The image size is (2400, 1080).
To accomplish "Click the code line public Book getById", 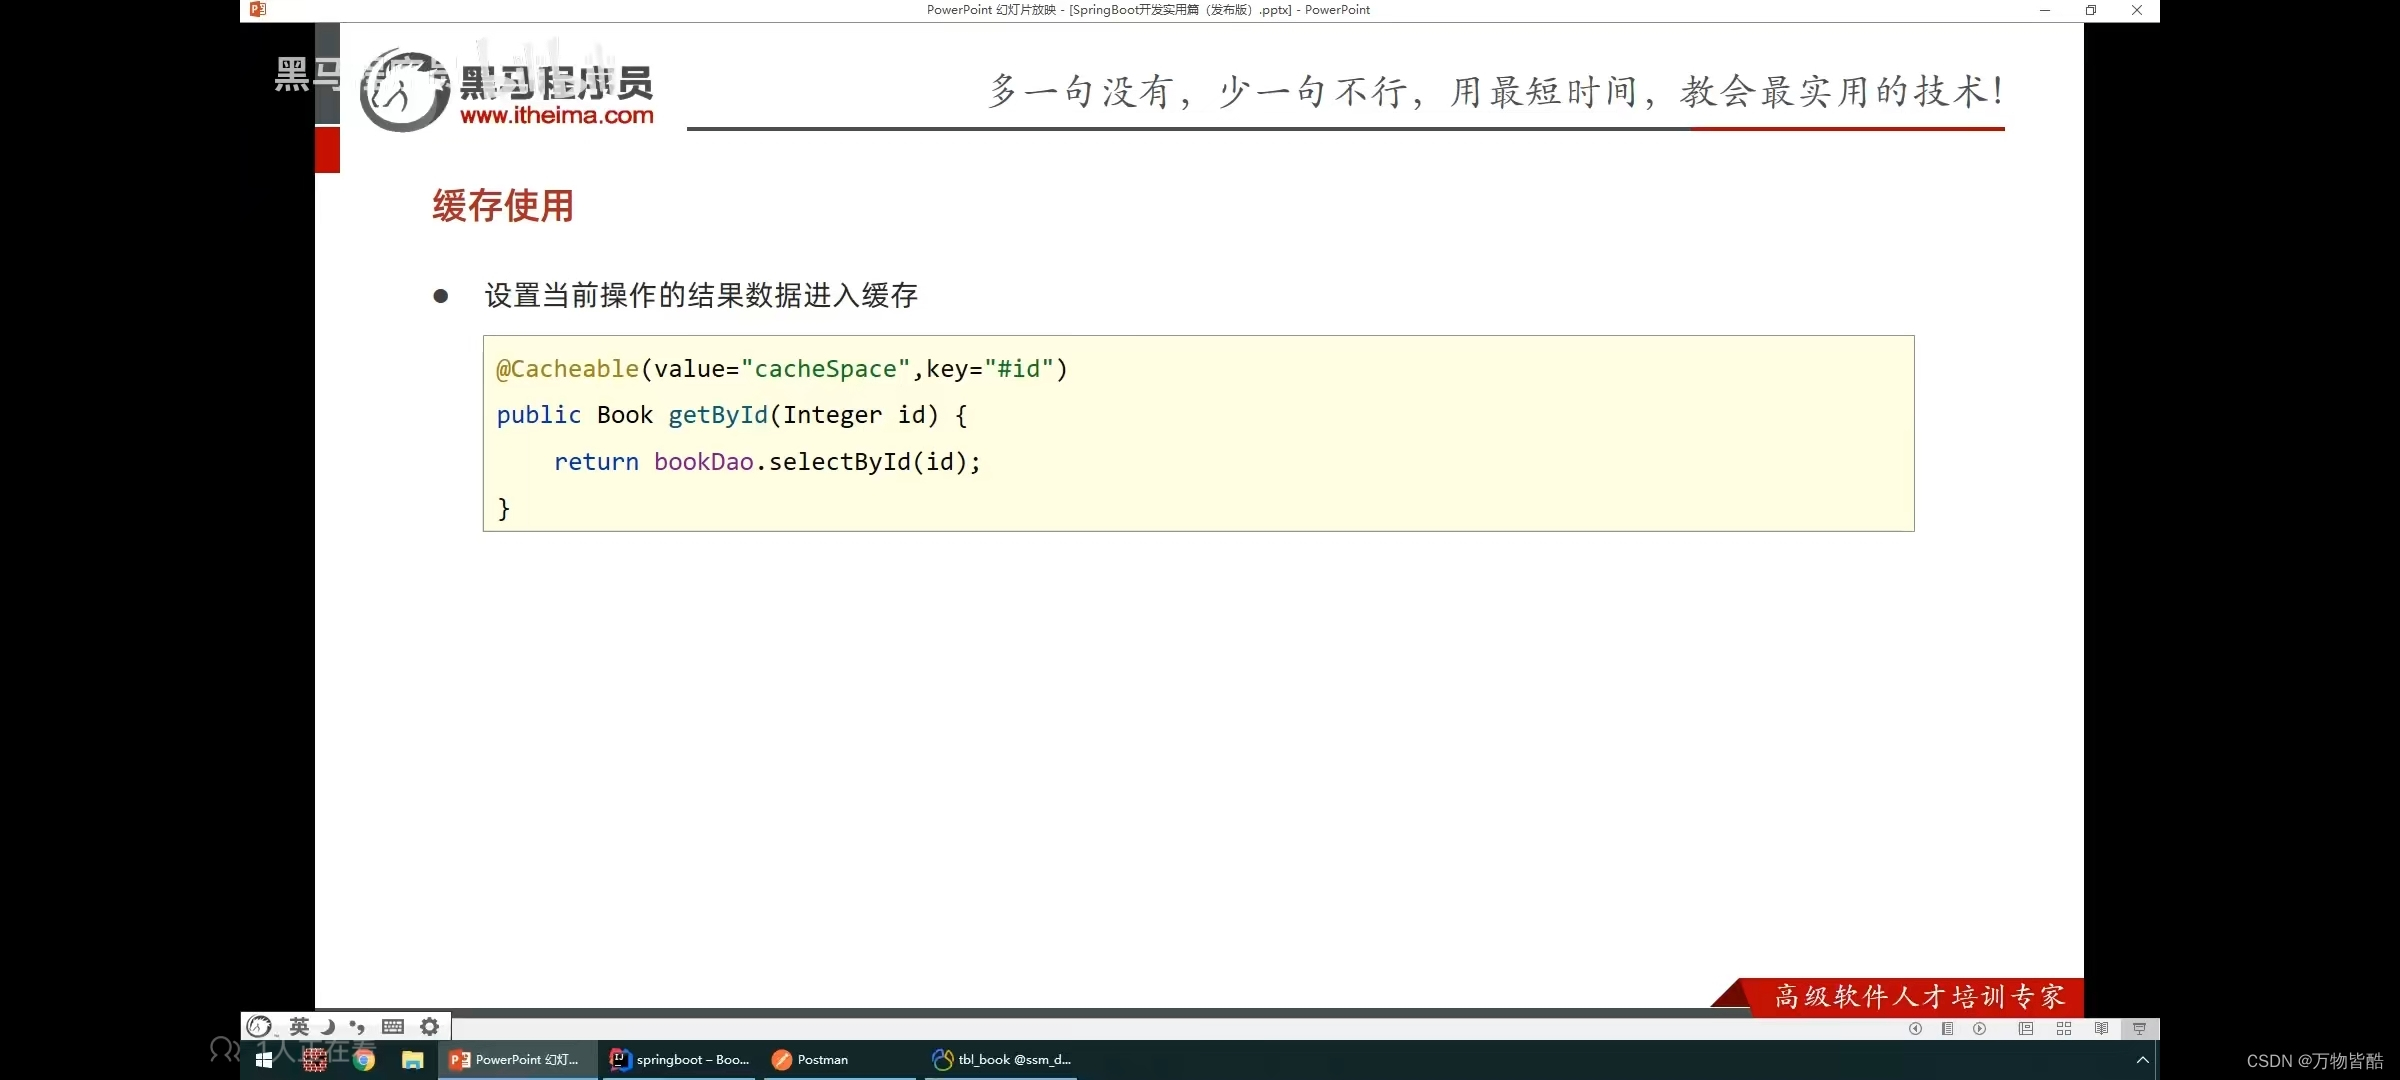I will 732,415.
